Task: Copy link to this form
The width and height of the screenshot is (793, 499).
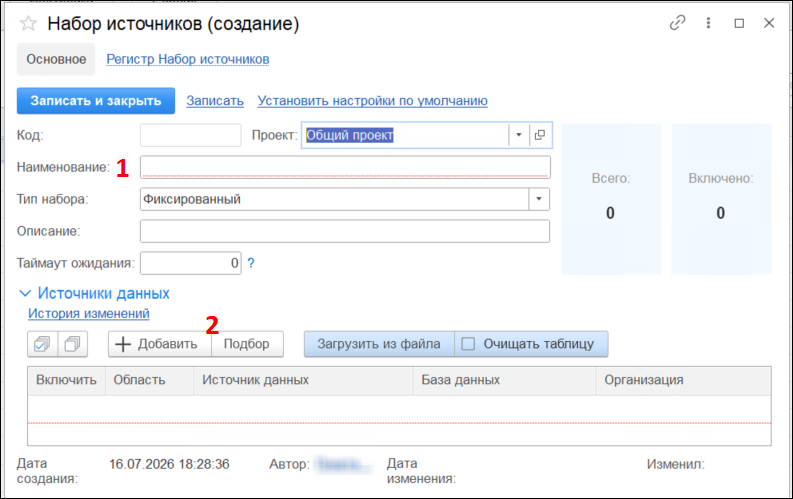Action: 677,23
